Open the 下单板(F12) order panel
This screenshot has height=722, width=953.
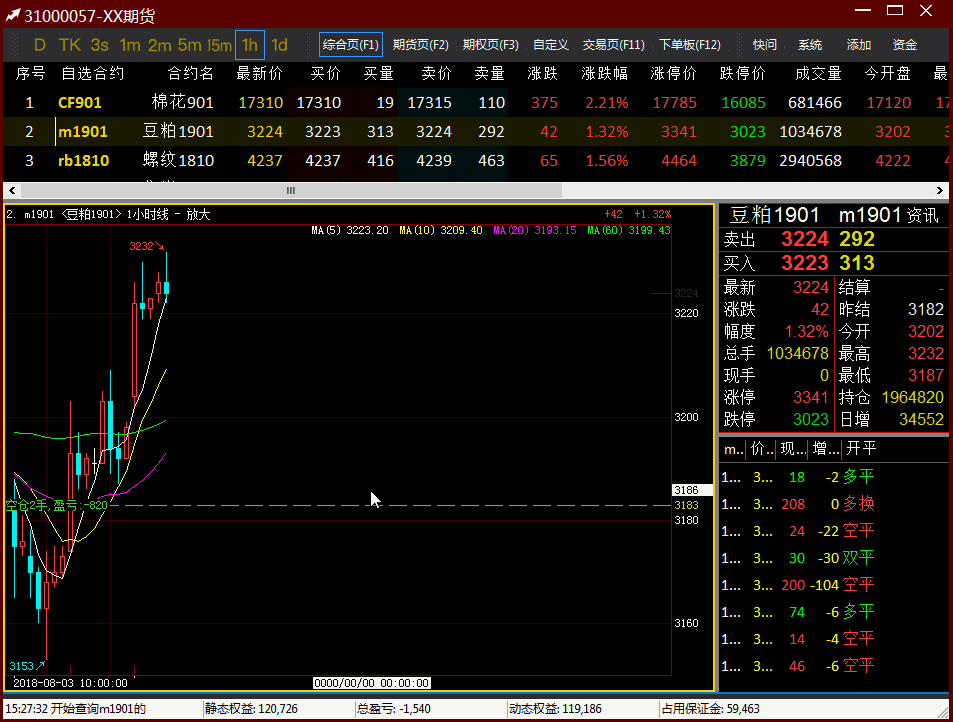[x=689, y=45]
